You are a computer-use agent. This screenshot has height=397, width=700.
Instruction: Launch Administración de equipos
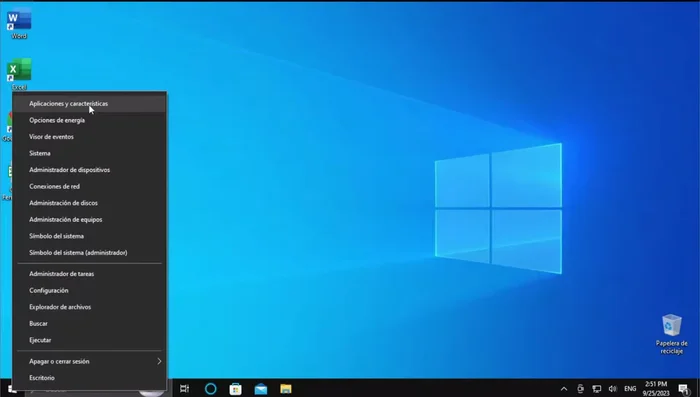coord(89,219)
